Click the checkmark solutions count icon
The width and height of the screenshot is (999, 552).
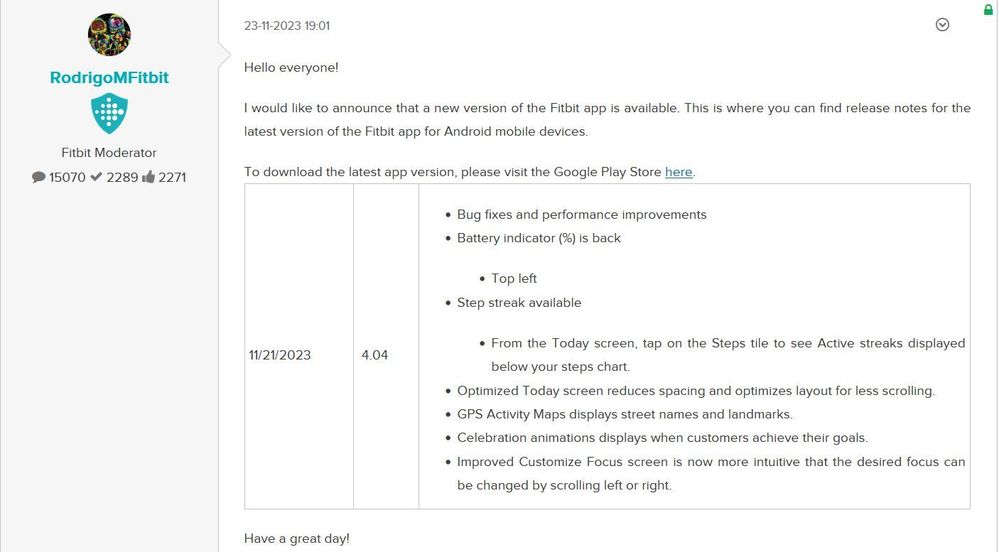[96, 177]
